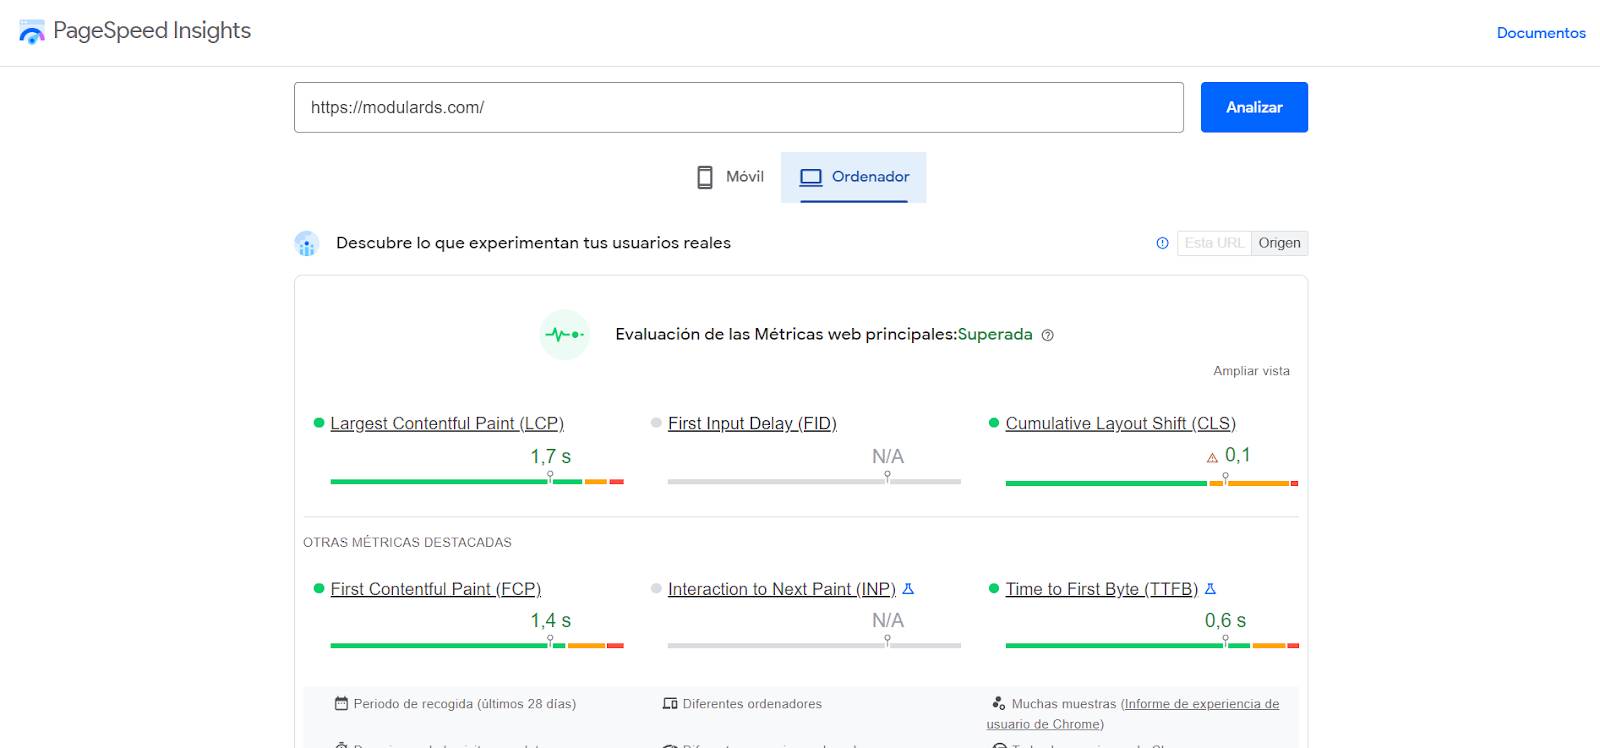Open First Input Delay (FID) link
The image size is (1600, 748).
pos(752,424)
